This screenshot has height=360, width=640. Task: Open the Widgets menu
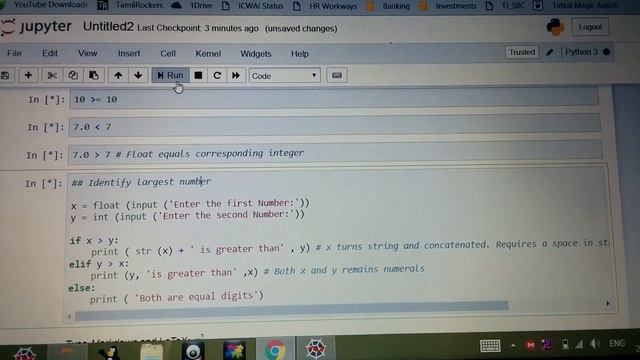[x=256, y=53]
